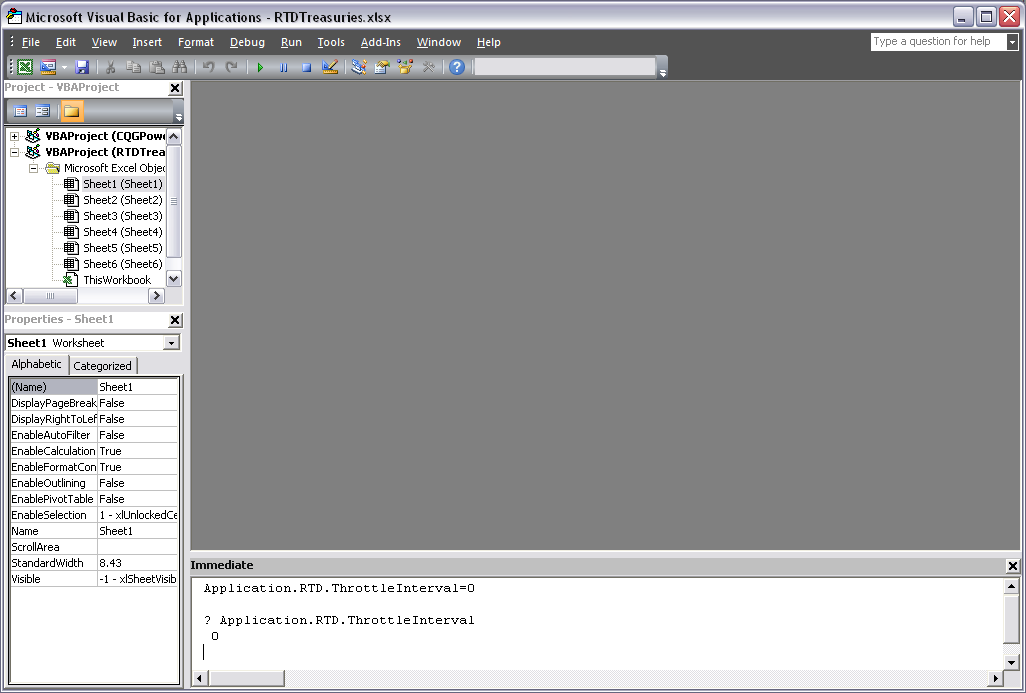Screen dimensions: 1026x693
Task: Run the macro with the green play icon
Action: pos(260,67)
